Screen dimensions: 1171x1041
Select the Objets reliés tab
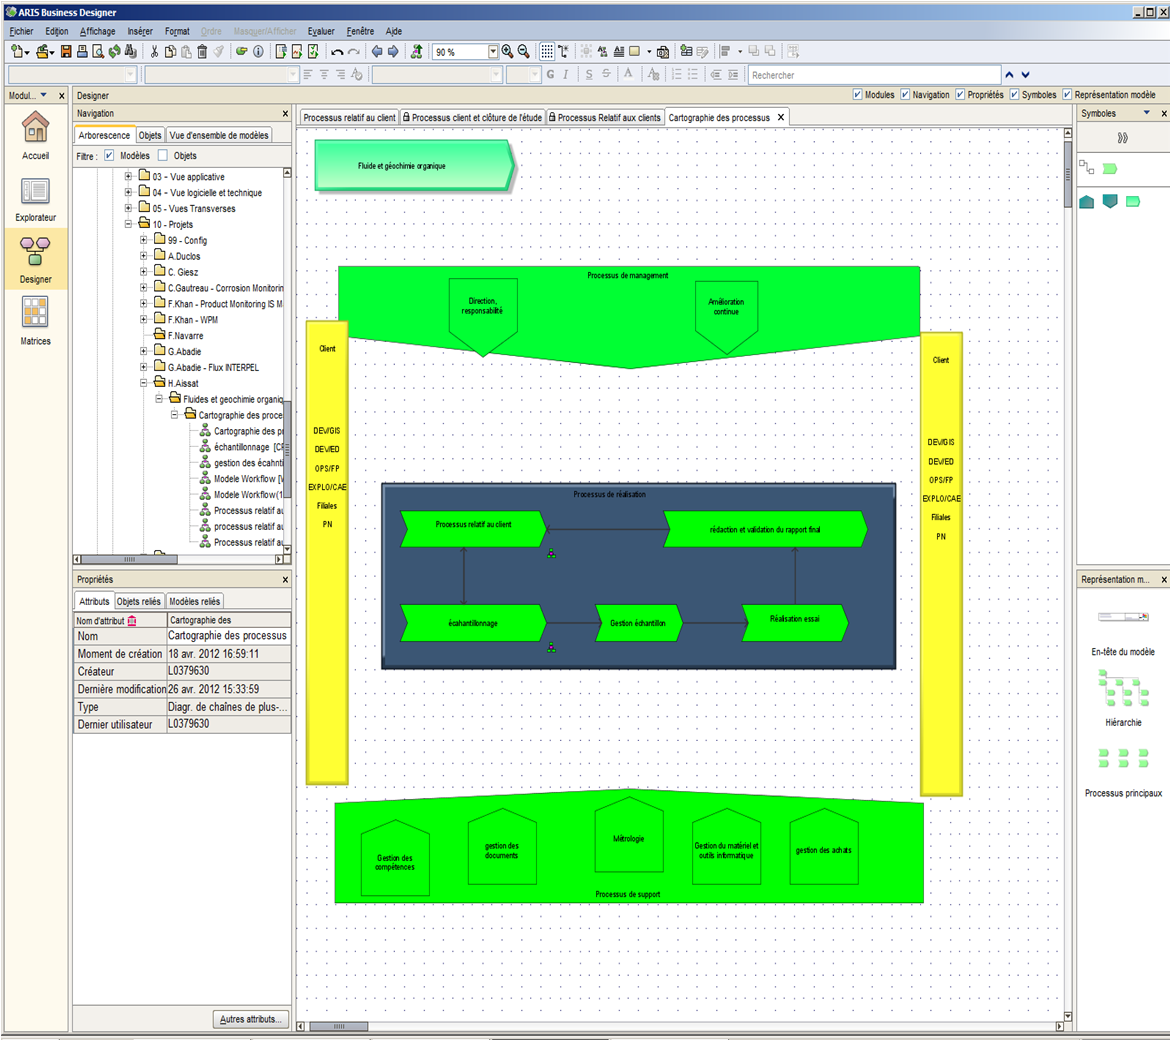(138, 602)
